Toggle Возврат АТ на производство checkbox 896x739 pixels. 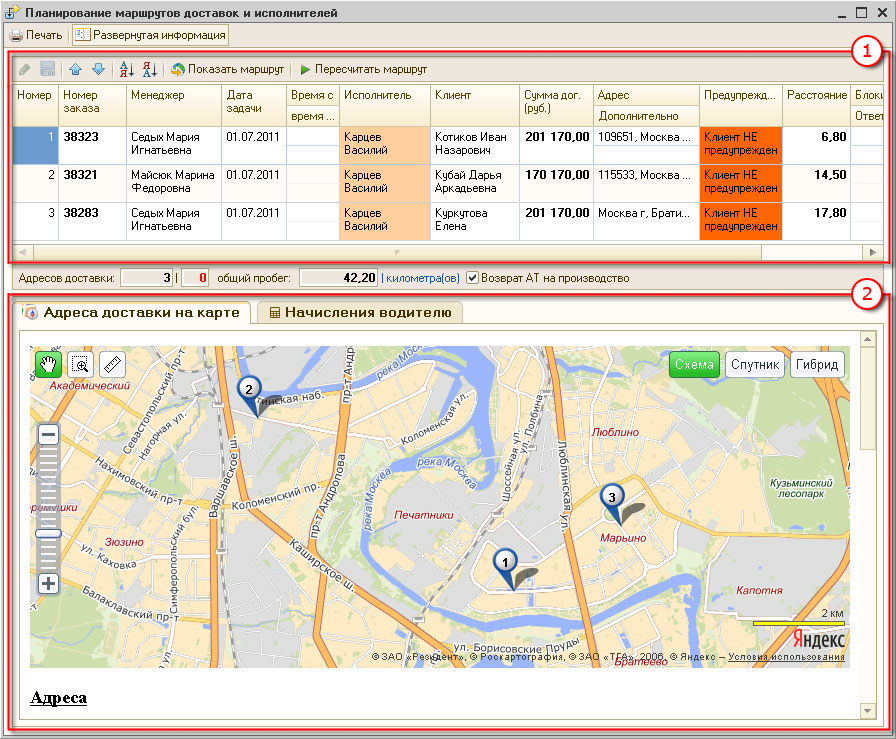473,277
